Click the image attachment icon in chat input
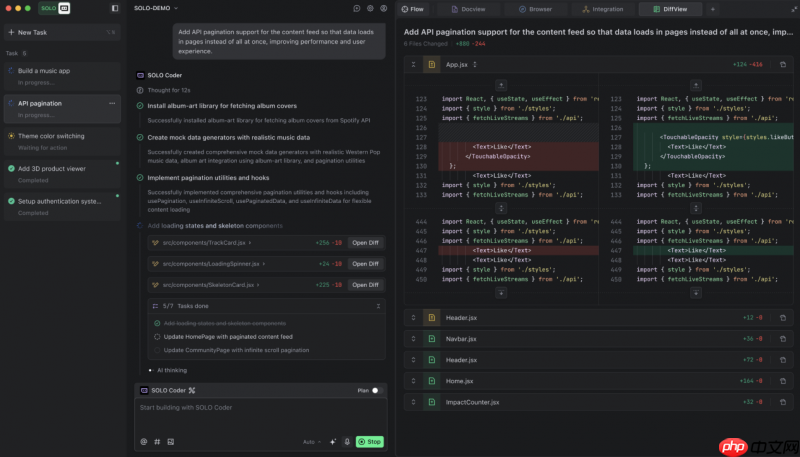Viewport: 800px width, 457px height. point(171,441)
